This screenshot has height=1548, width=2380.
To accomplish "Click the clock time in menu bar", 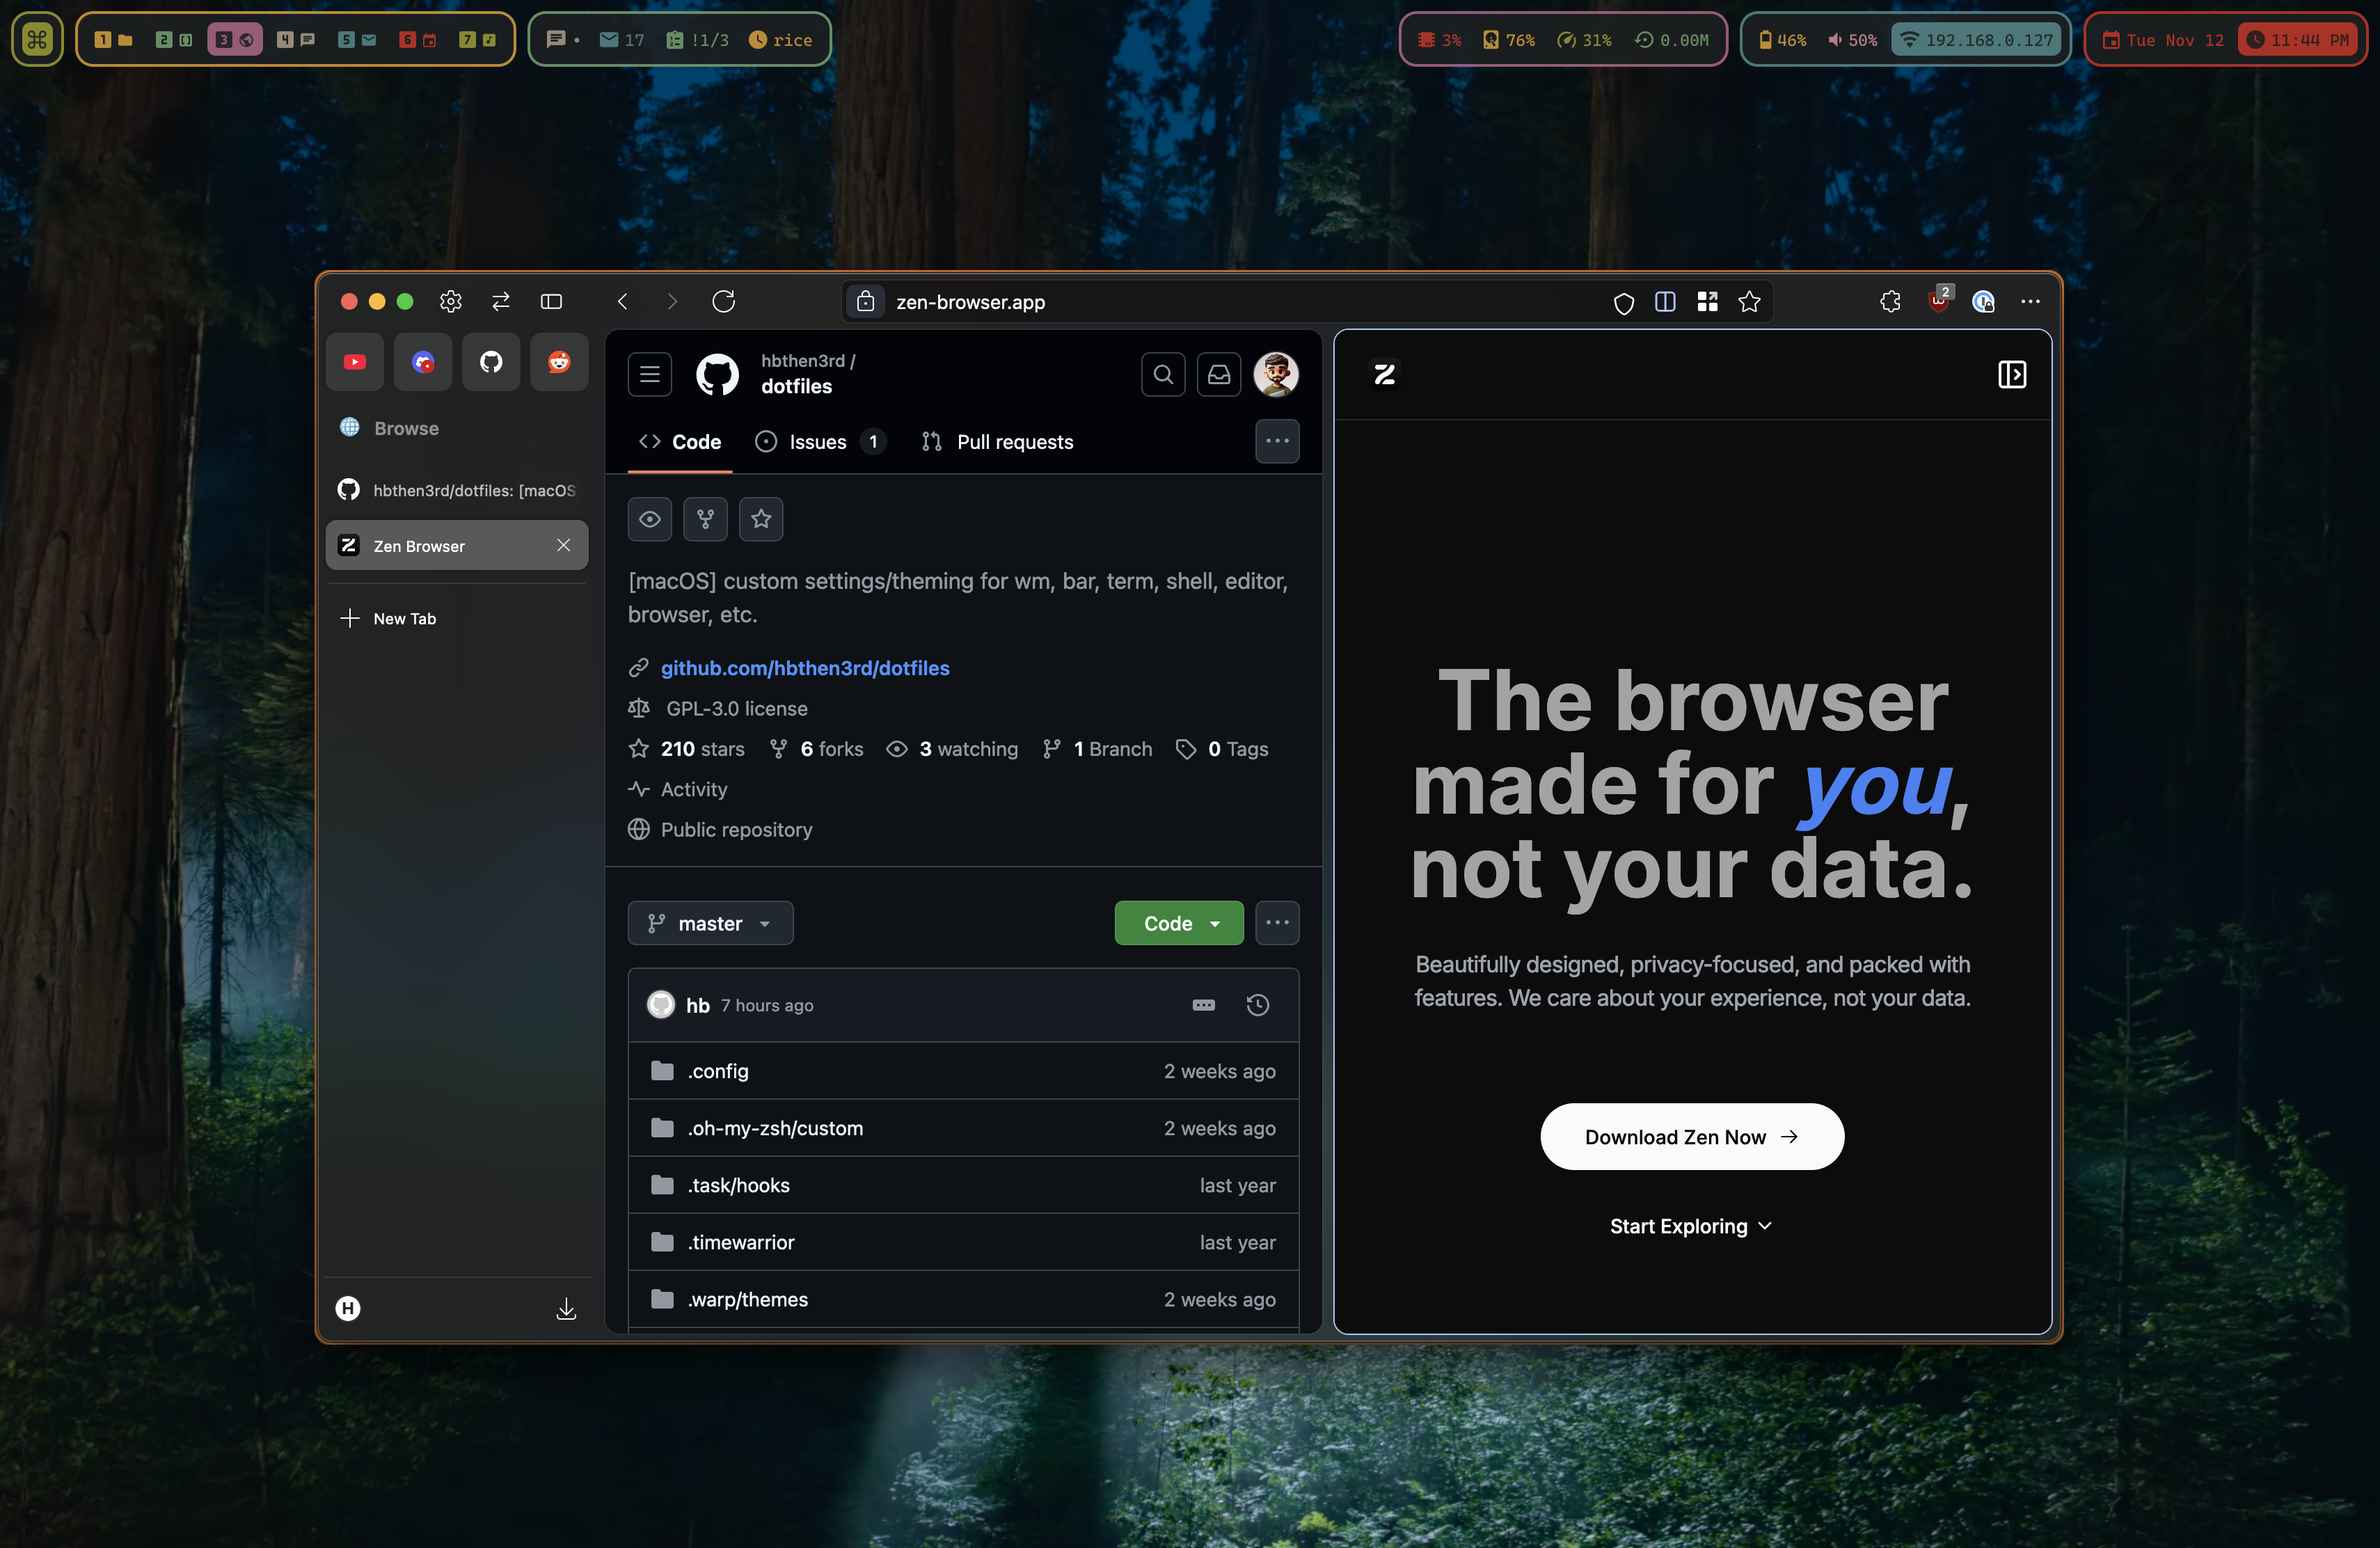I will (2299, 40).
